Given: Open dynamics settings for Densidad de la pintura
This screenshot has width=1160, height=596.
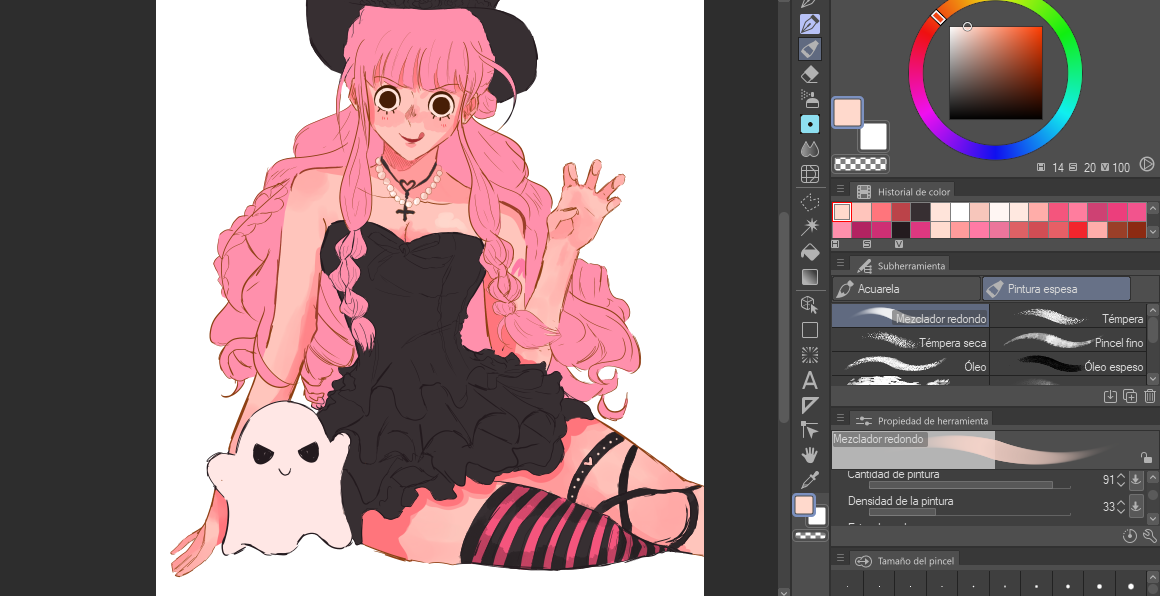Looking at the screenshot, I should (x=1136, y=507).
